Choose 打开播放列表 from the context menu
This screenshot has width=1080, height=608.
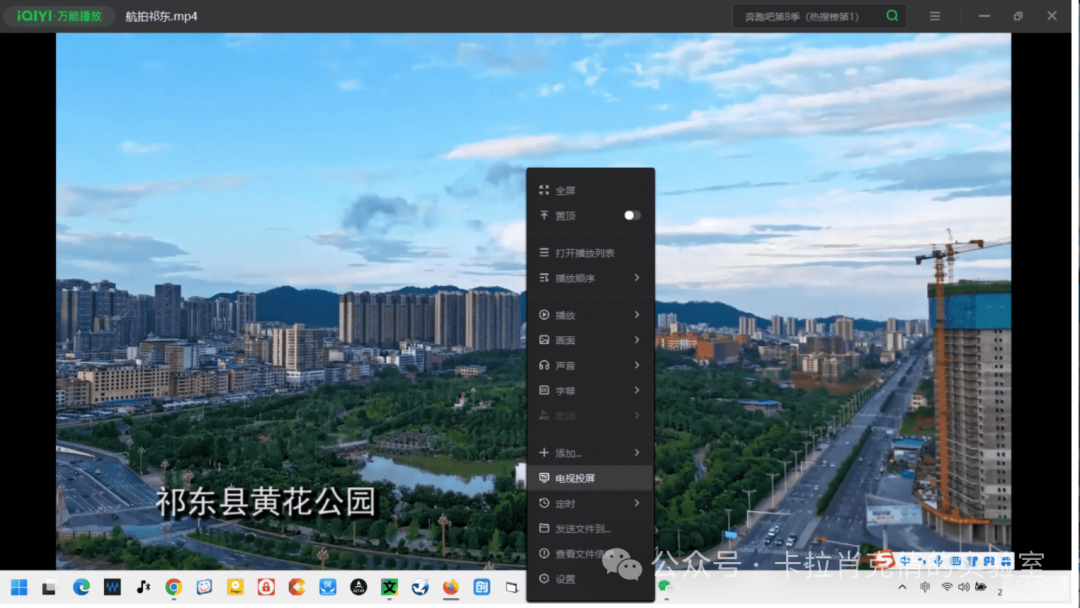pyautogui.click(x=585, y=253)
